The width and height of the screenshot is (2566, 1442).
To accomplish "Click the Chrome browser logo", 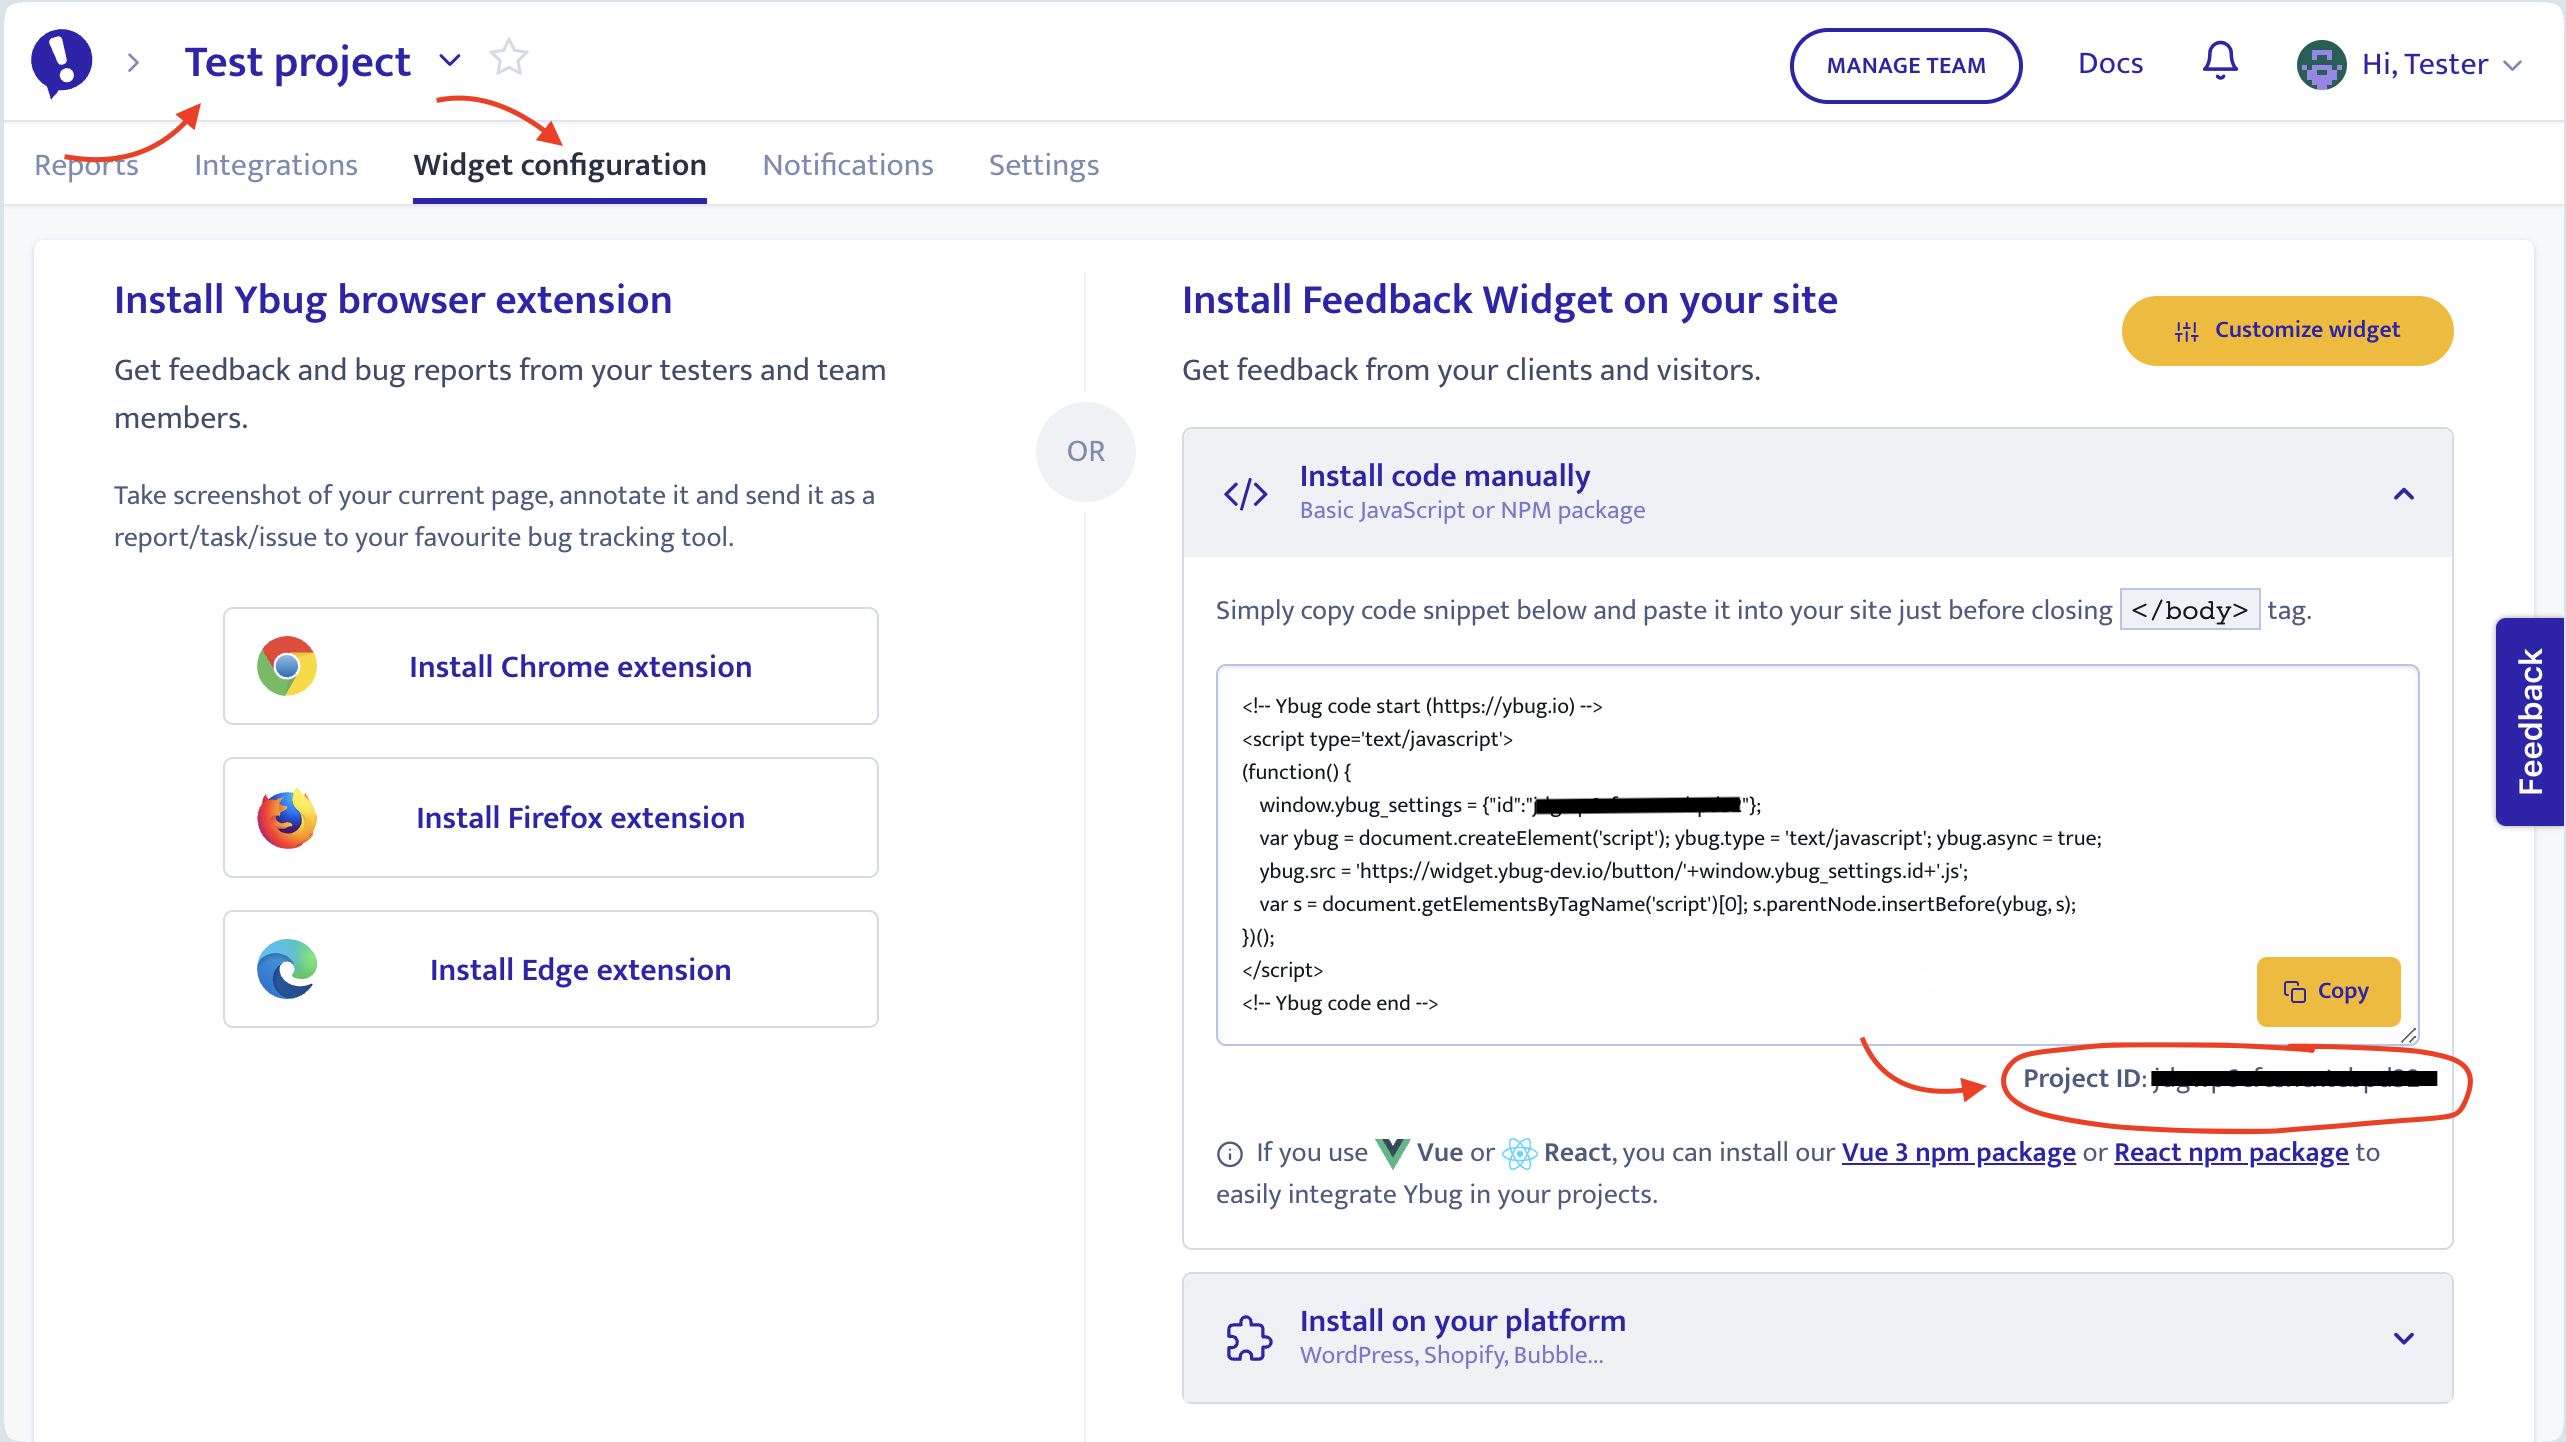I will 287,666.
